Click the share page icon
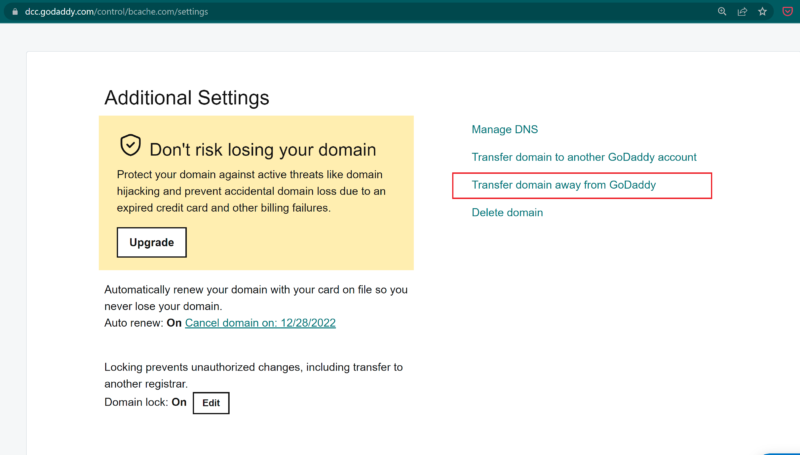 (x=742, y=11)
